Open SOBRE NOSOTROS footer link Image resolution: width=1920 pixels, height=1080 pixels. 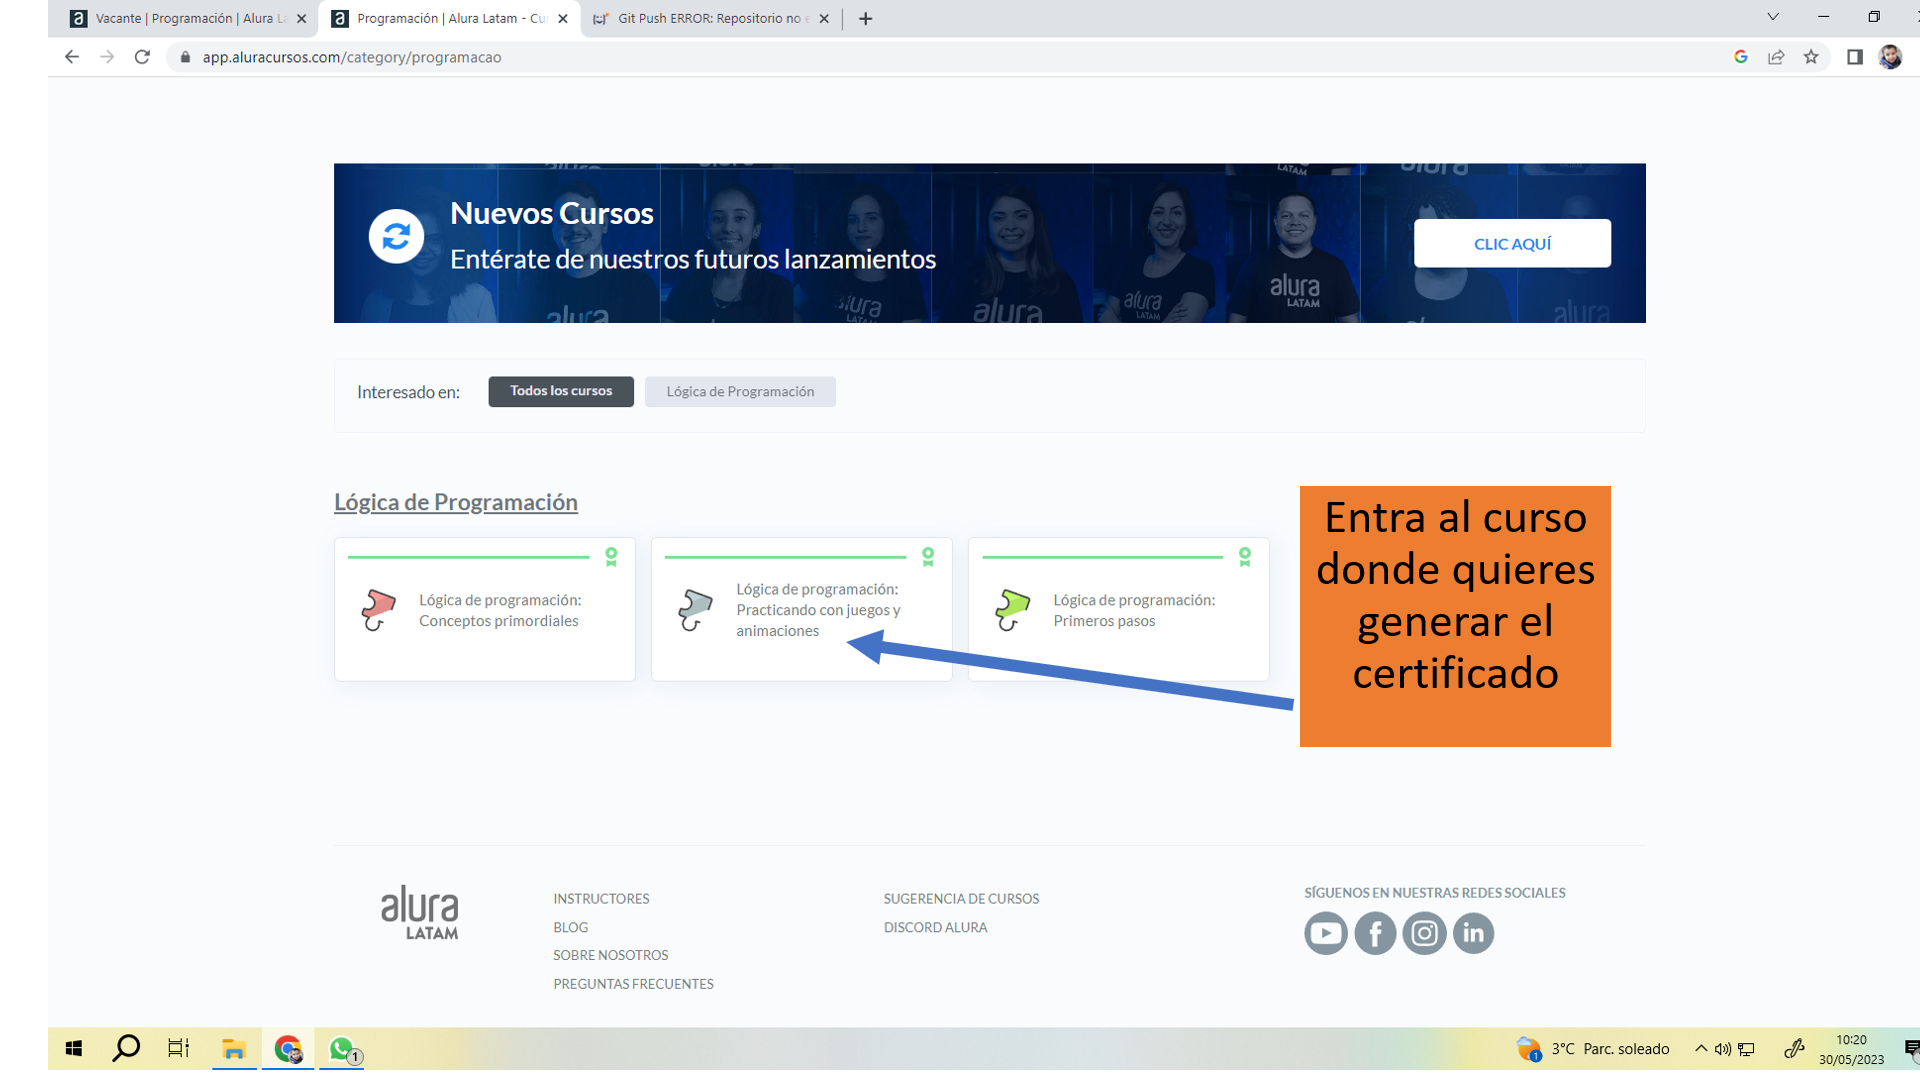(610, 955)
